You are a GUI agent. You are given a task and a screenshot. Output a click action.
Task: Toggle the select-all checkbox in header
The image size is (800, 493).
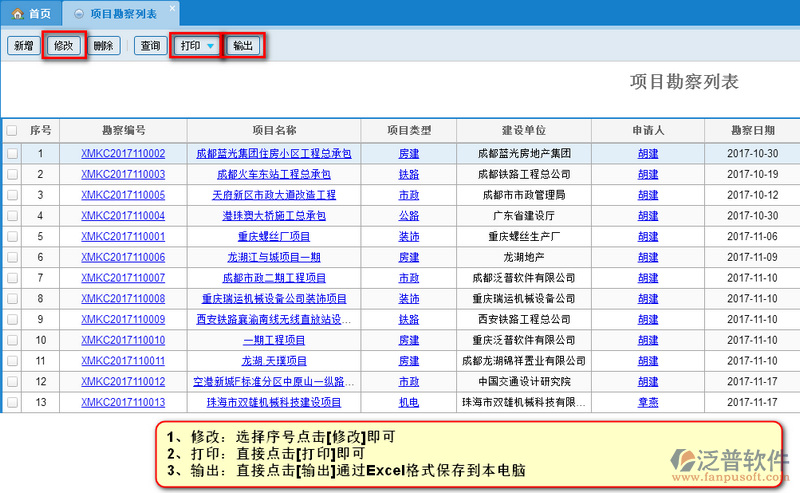click(12, 130)
